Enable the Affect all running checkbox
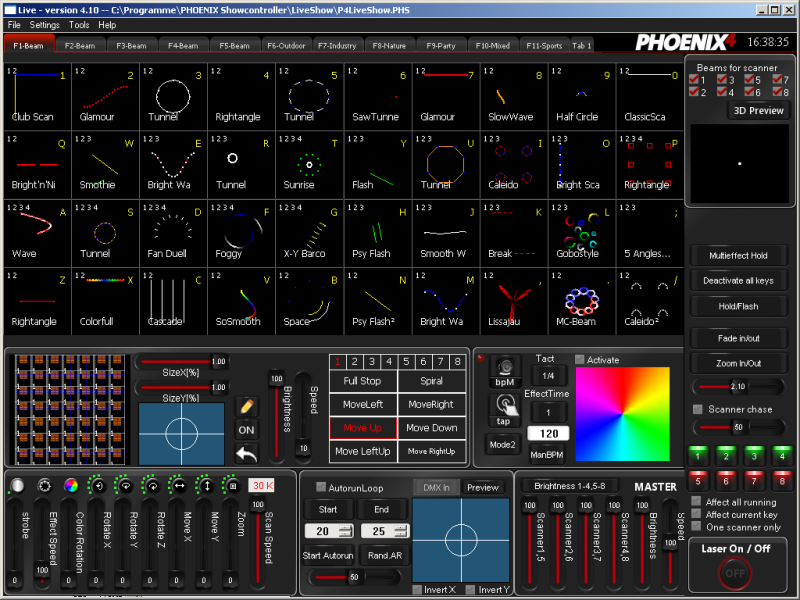Viewport: 800px width, 600px height. click(696, 502)
